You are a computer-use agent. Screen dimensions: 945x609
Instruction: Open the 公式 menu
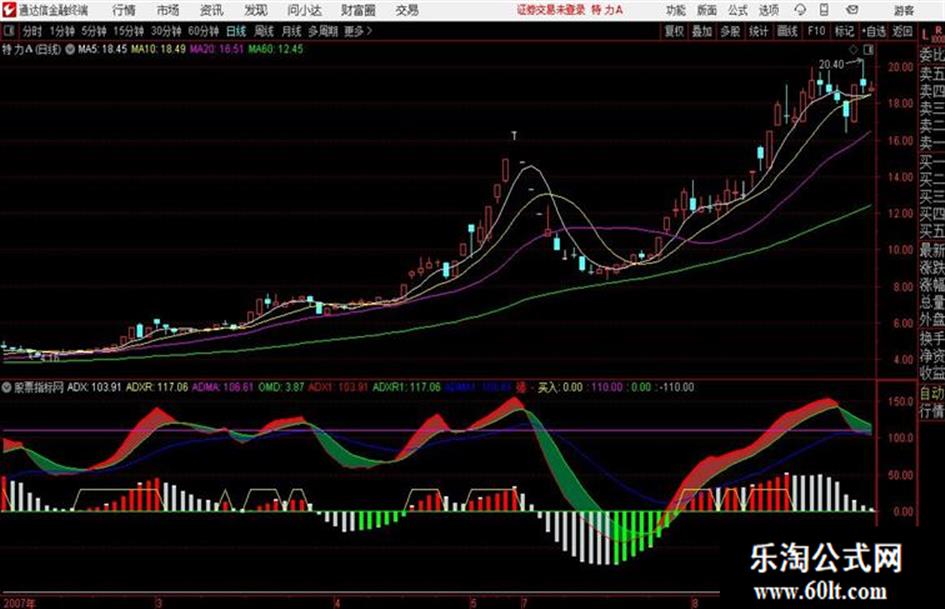coord(738,10)
